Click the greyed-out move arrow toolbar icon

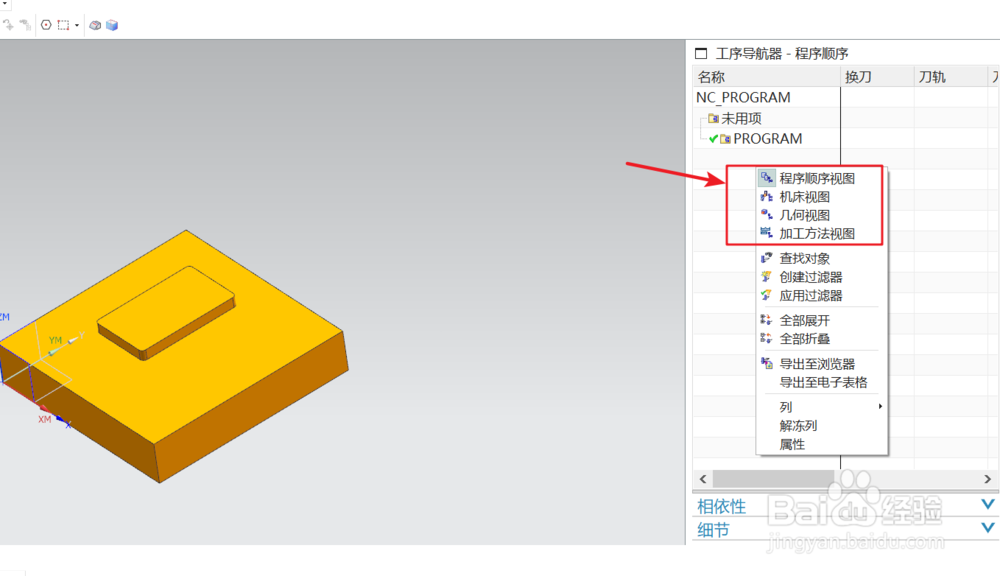tap(8, 25)
